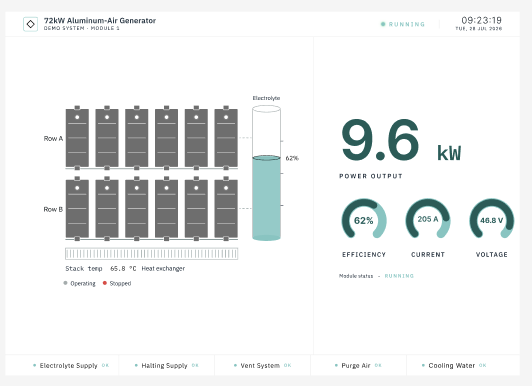Click the 'CURRENT' gauge caption
Screen dimensions: 532x386
tap(428, 254)
